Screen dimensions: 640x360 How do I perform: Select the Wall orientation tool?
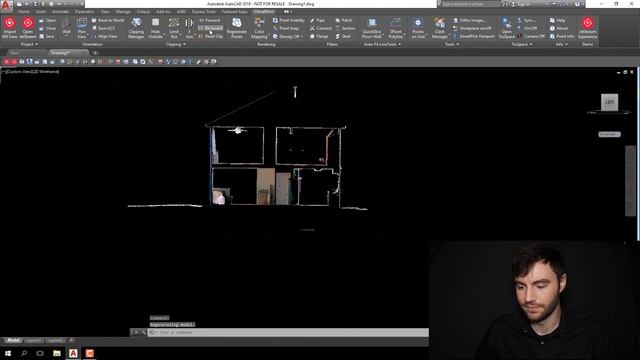tap(66, 27)
